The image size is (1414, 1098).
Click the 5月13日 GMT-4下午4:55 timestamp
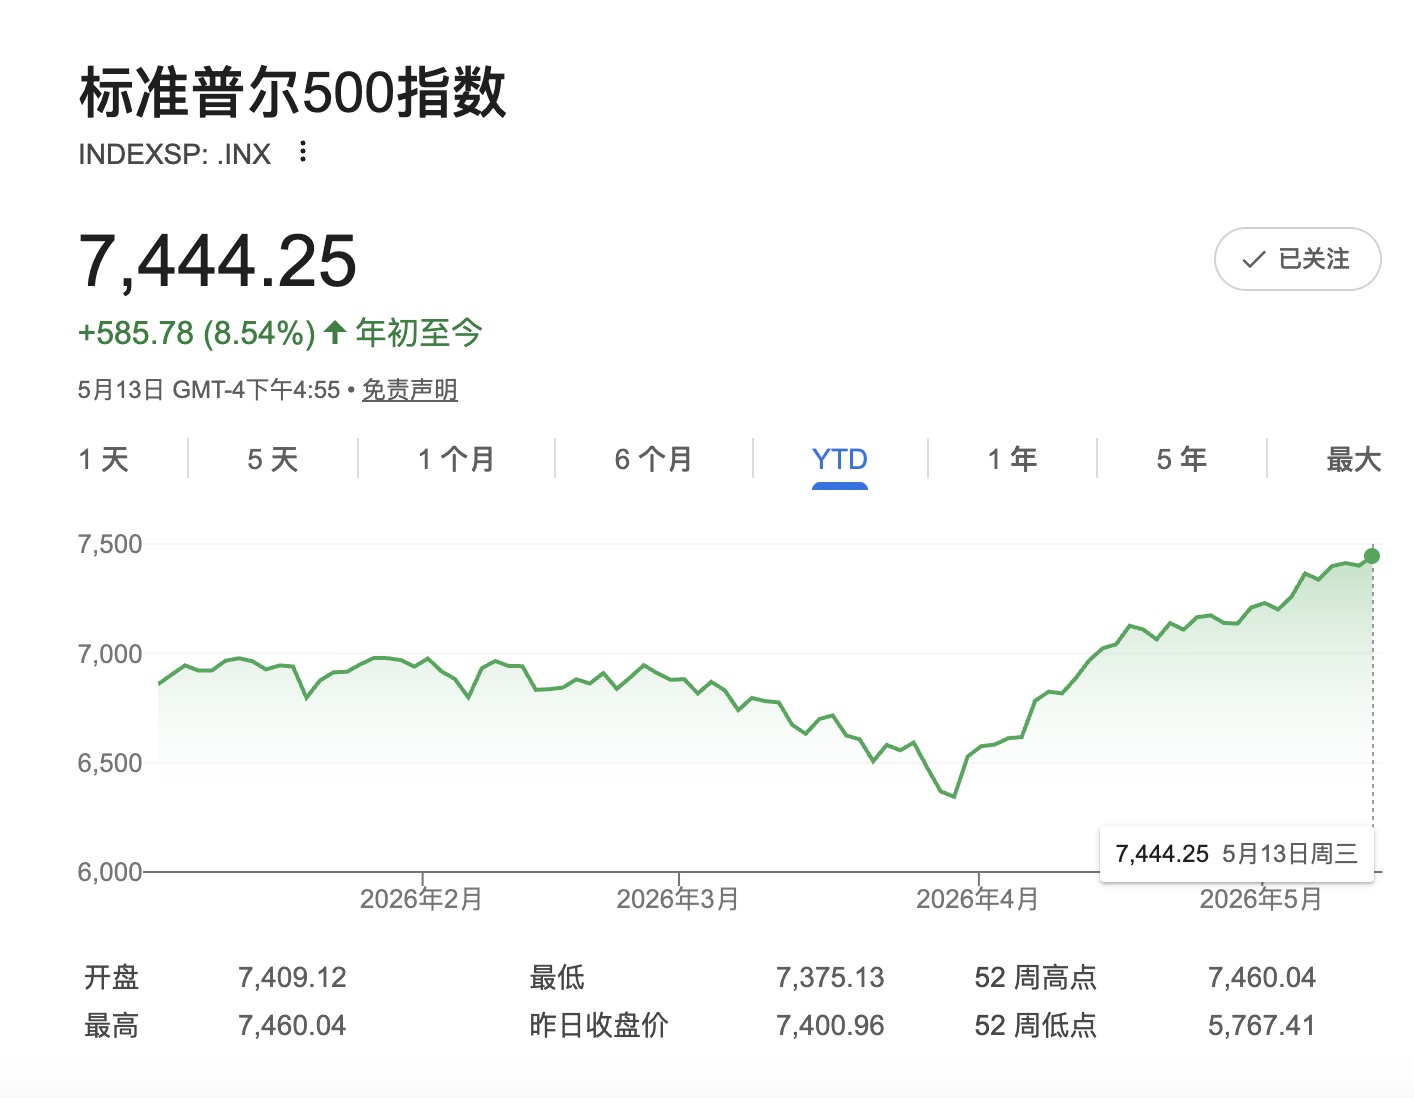(x=209, y=390)
